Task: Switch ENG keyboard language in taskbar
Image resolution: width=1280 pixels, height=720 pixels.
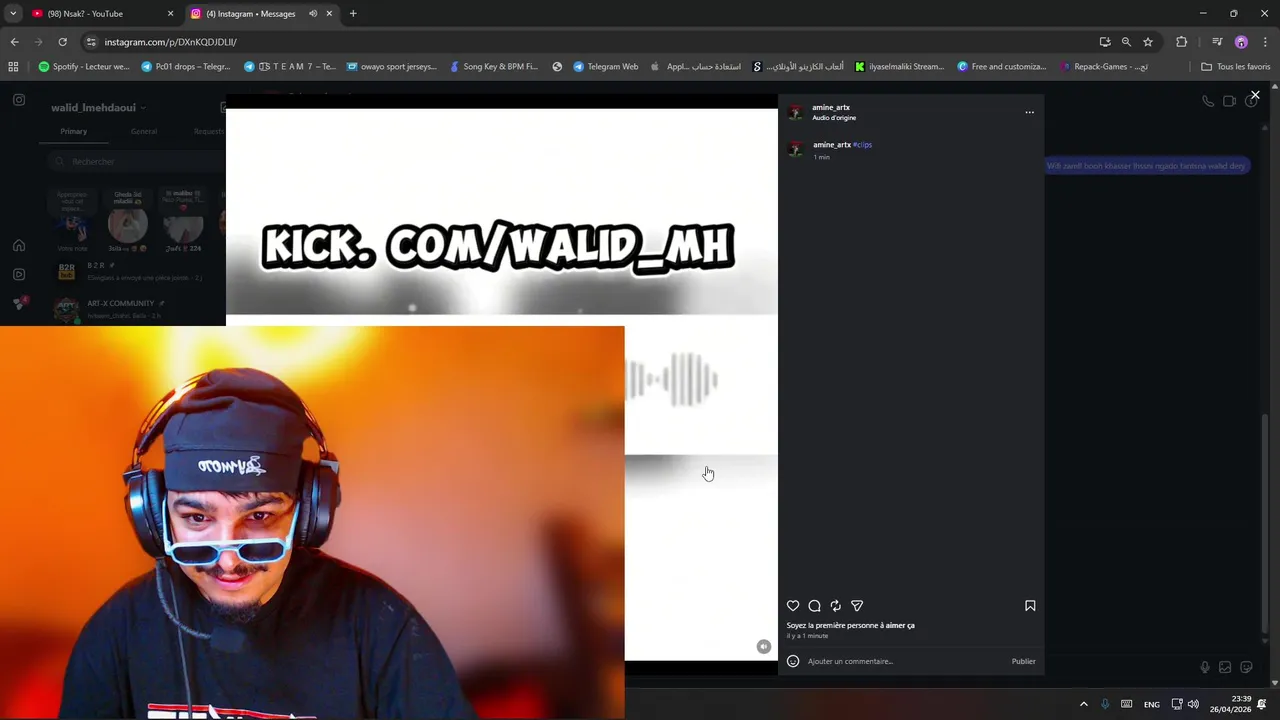Action: 1152,705
